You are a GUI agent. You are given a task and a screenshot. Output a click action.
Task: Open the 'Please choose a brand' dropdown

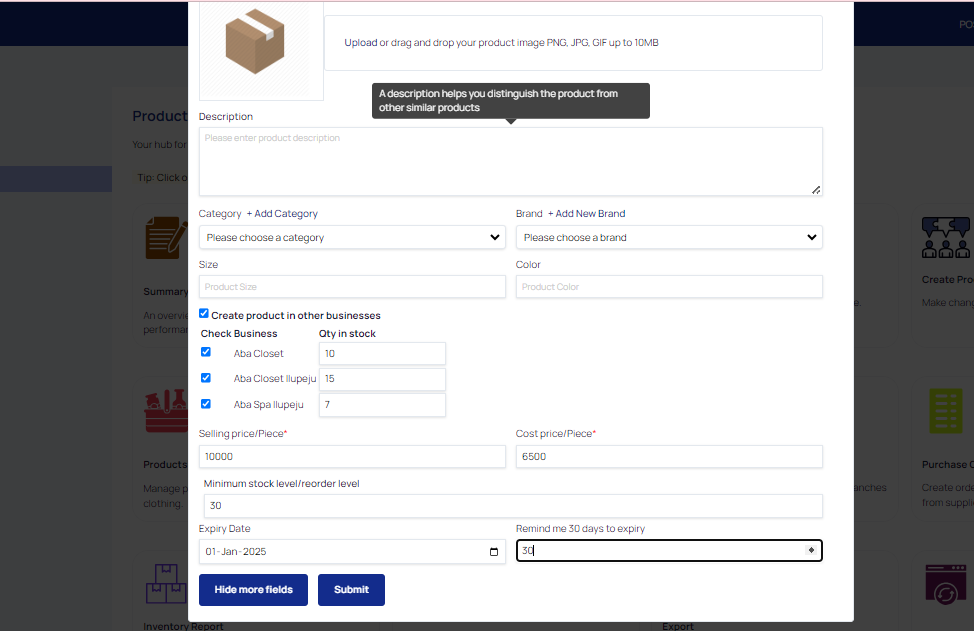coord(669,238)
